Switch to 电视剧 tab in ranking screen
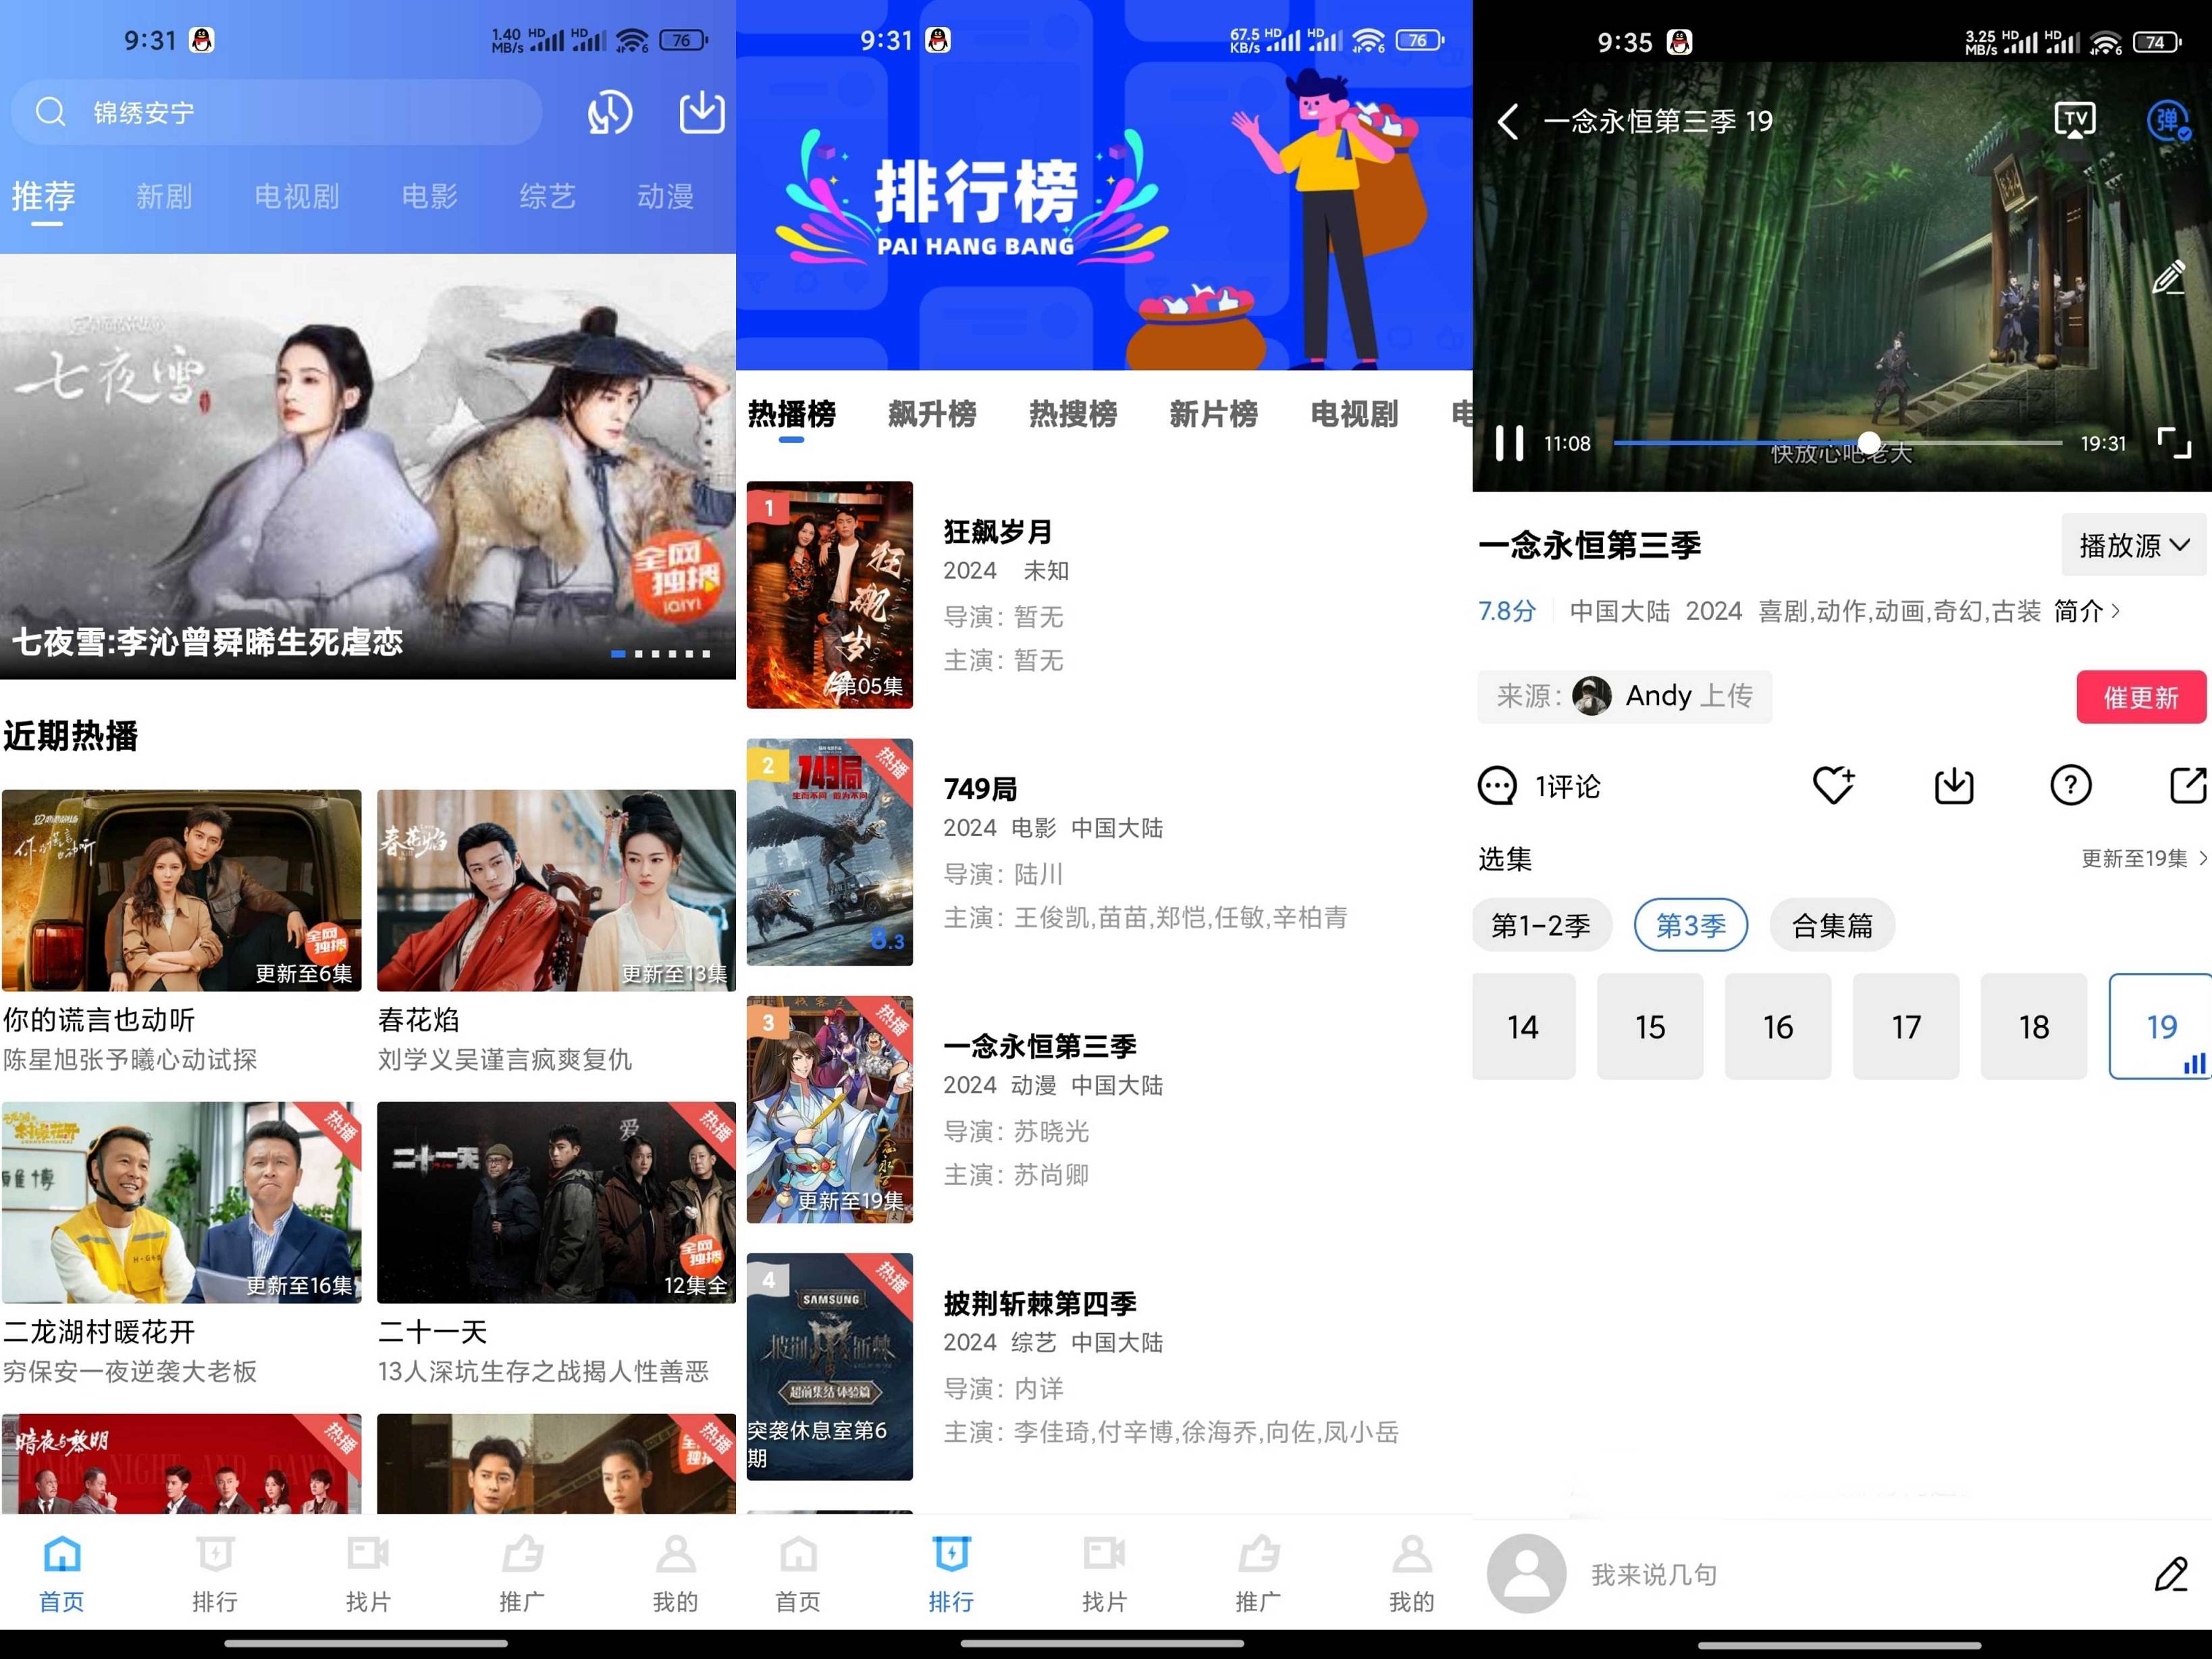The image size is (2212, 1659). pyautogui.click(x=1355, y=414)
